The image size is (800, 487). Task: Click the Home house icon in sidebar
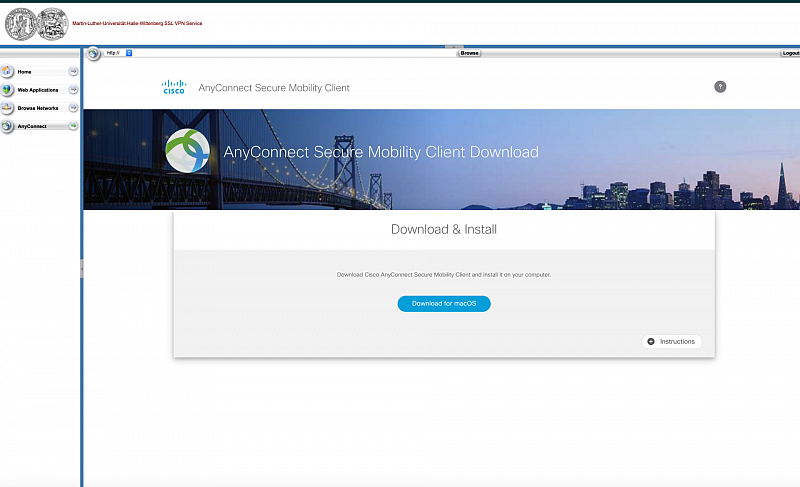pos(7,71)
